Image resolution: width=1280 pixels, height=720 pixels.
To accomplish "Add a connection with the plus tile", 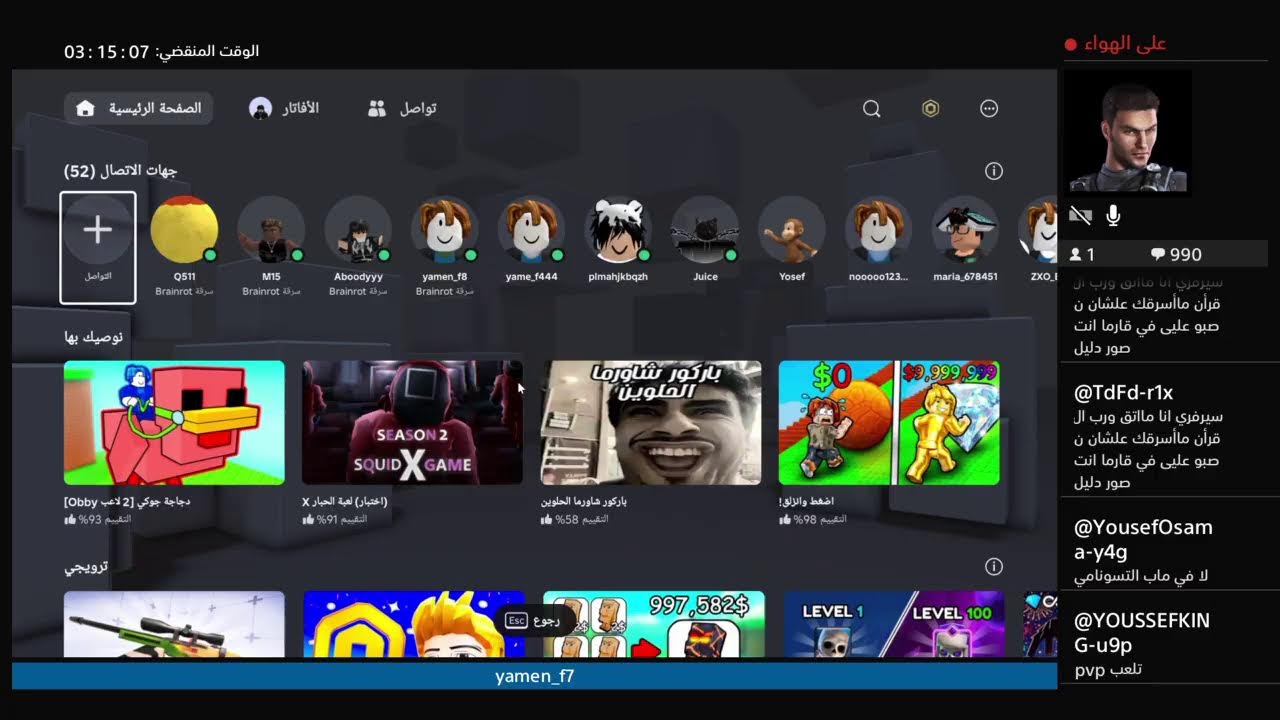I will [98, 247].
